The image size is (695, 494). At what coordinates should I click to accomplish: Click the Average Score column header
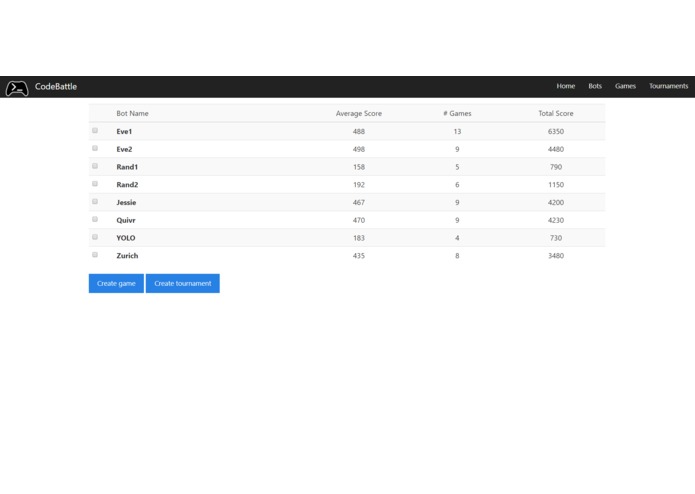pos(359,113)
